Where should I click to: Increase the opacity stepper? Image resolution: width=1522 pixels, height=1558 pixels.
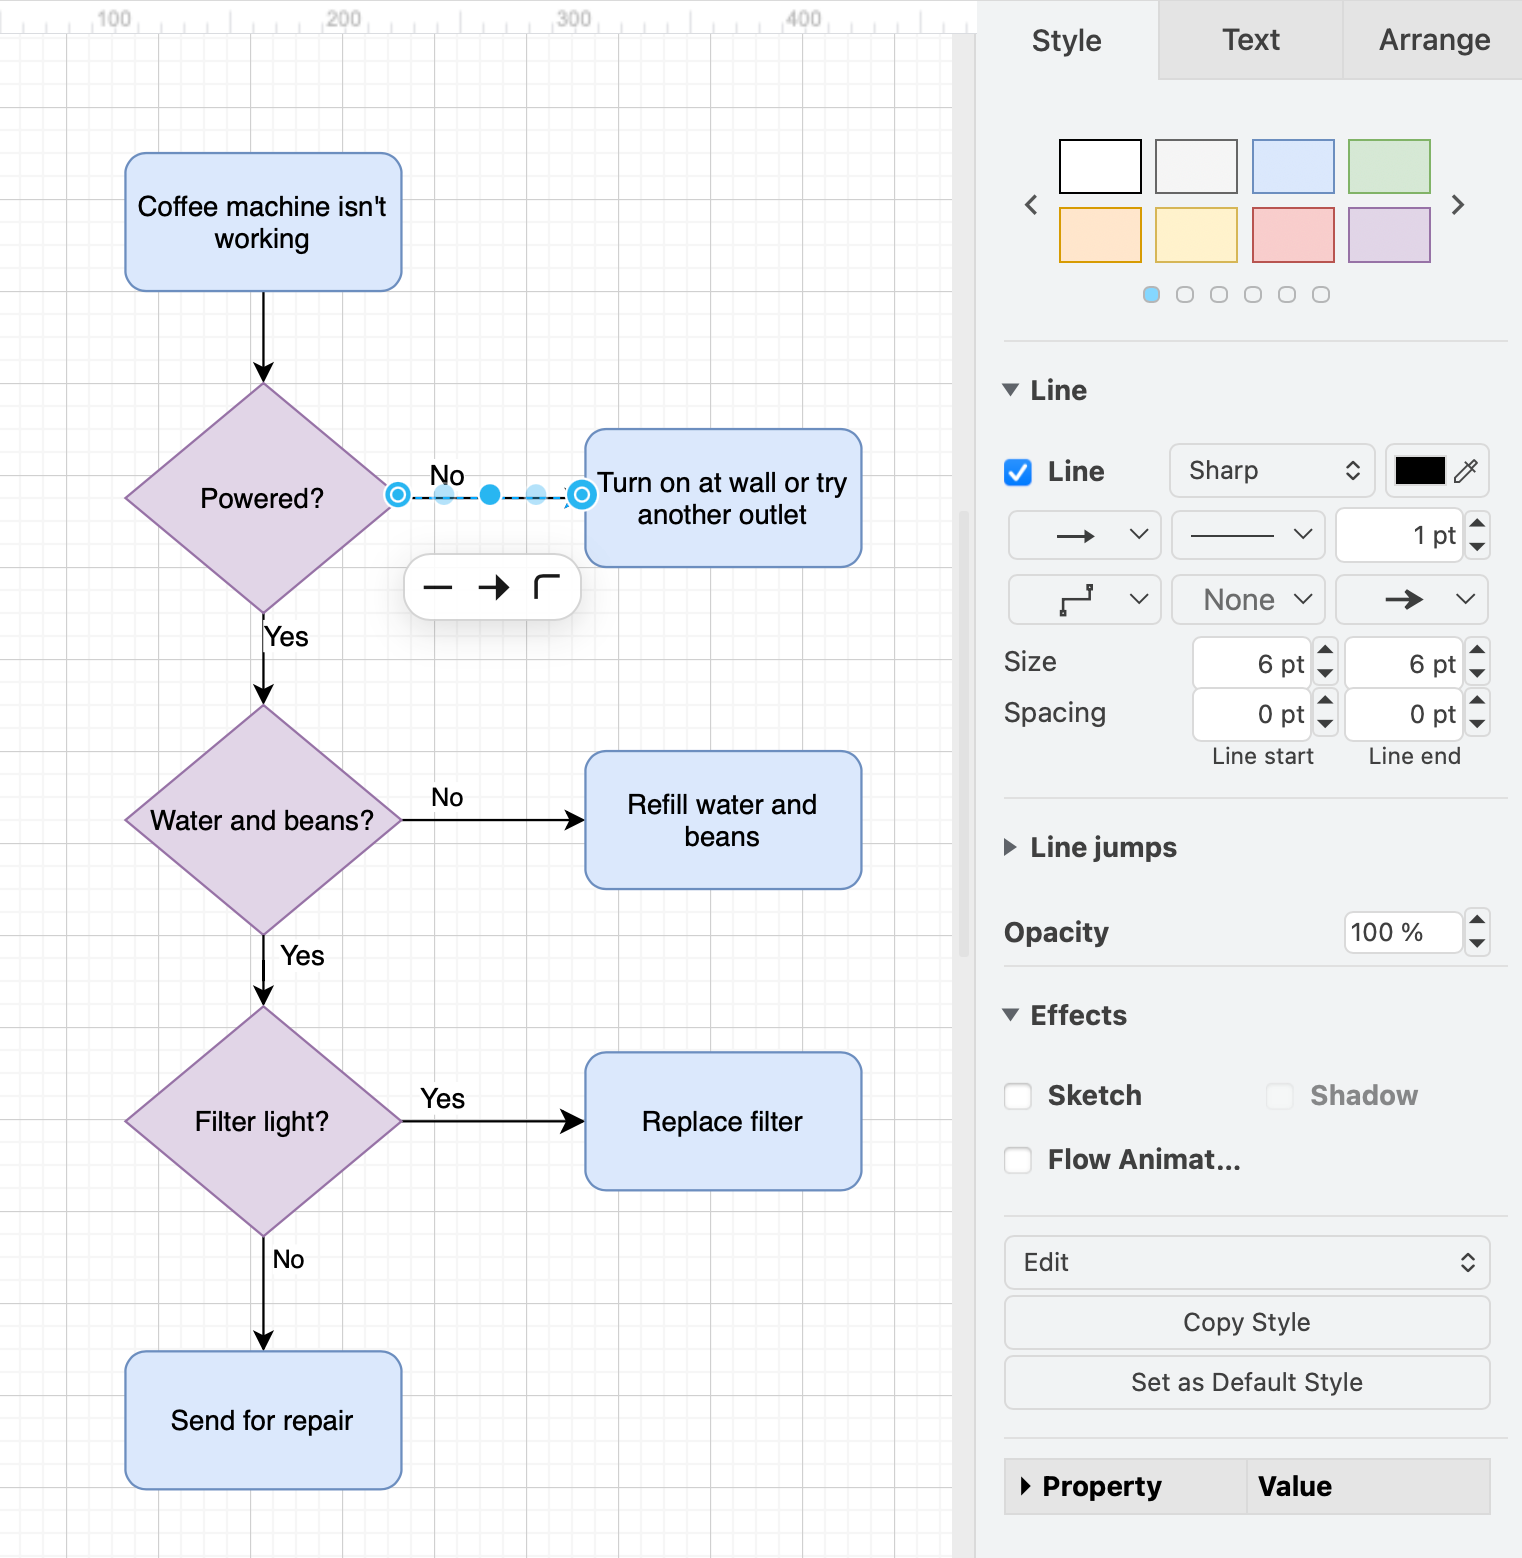click(x=1477, y=920)
